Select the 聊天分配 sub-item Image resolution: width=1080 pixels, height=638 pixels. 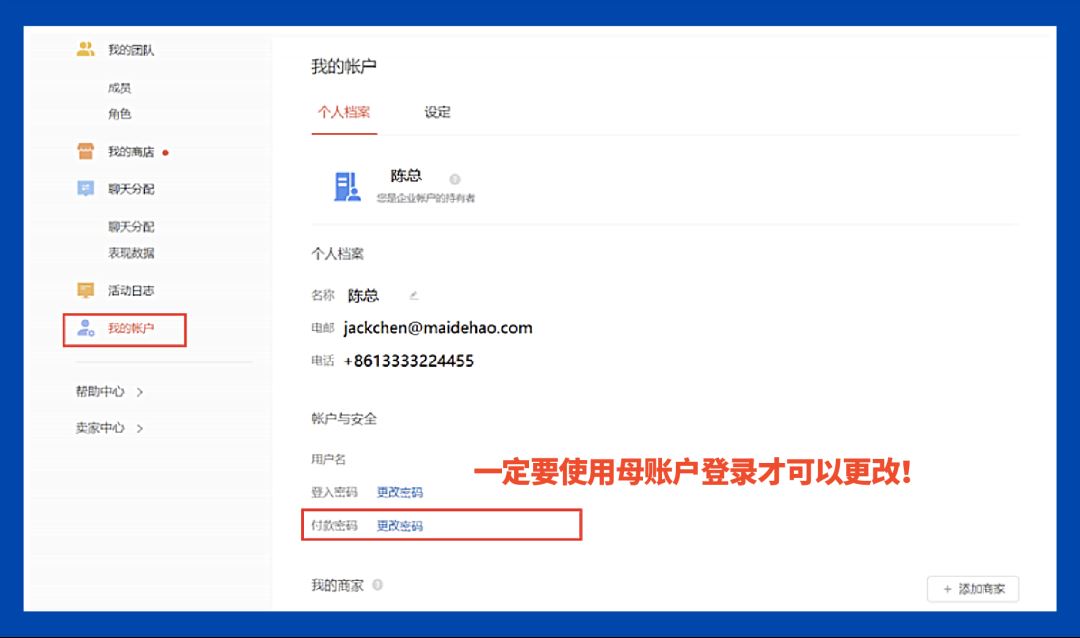point(131,227)
